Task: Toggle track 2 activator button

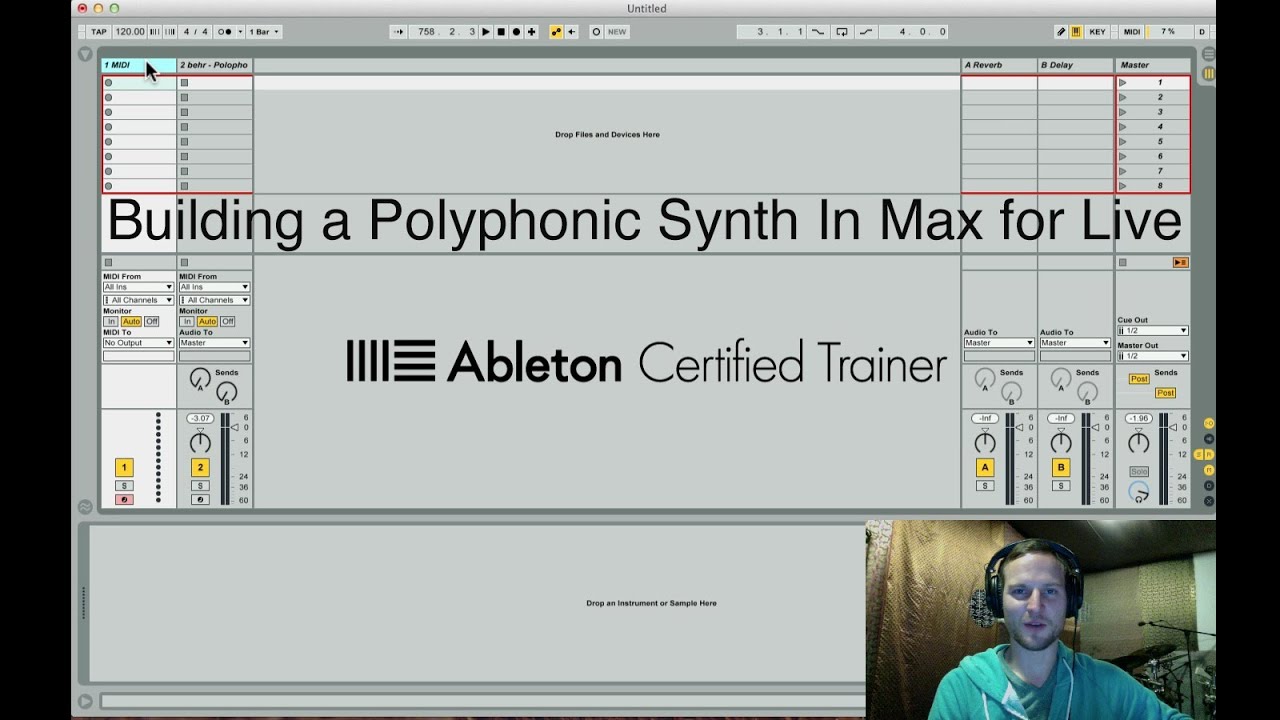Action: 200,468
